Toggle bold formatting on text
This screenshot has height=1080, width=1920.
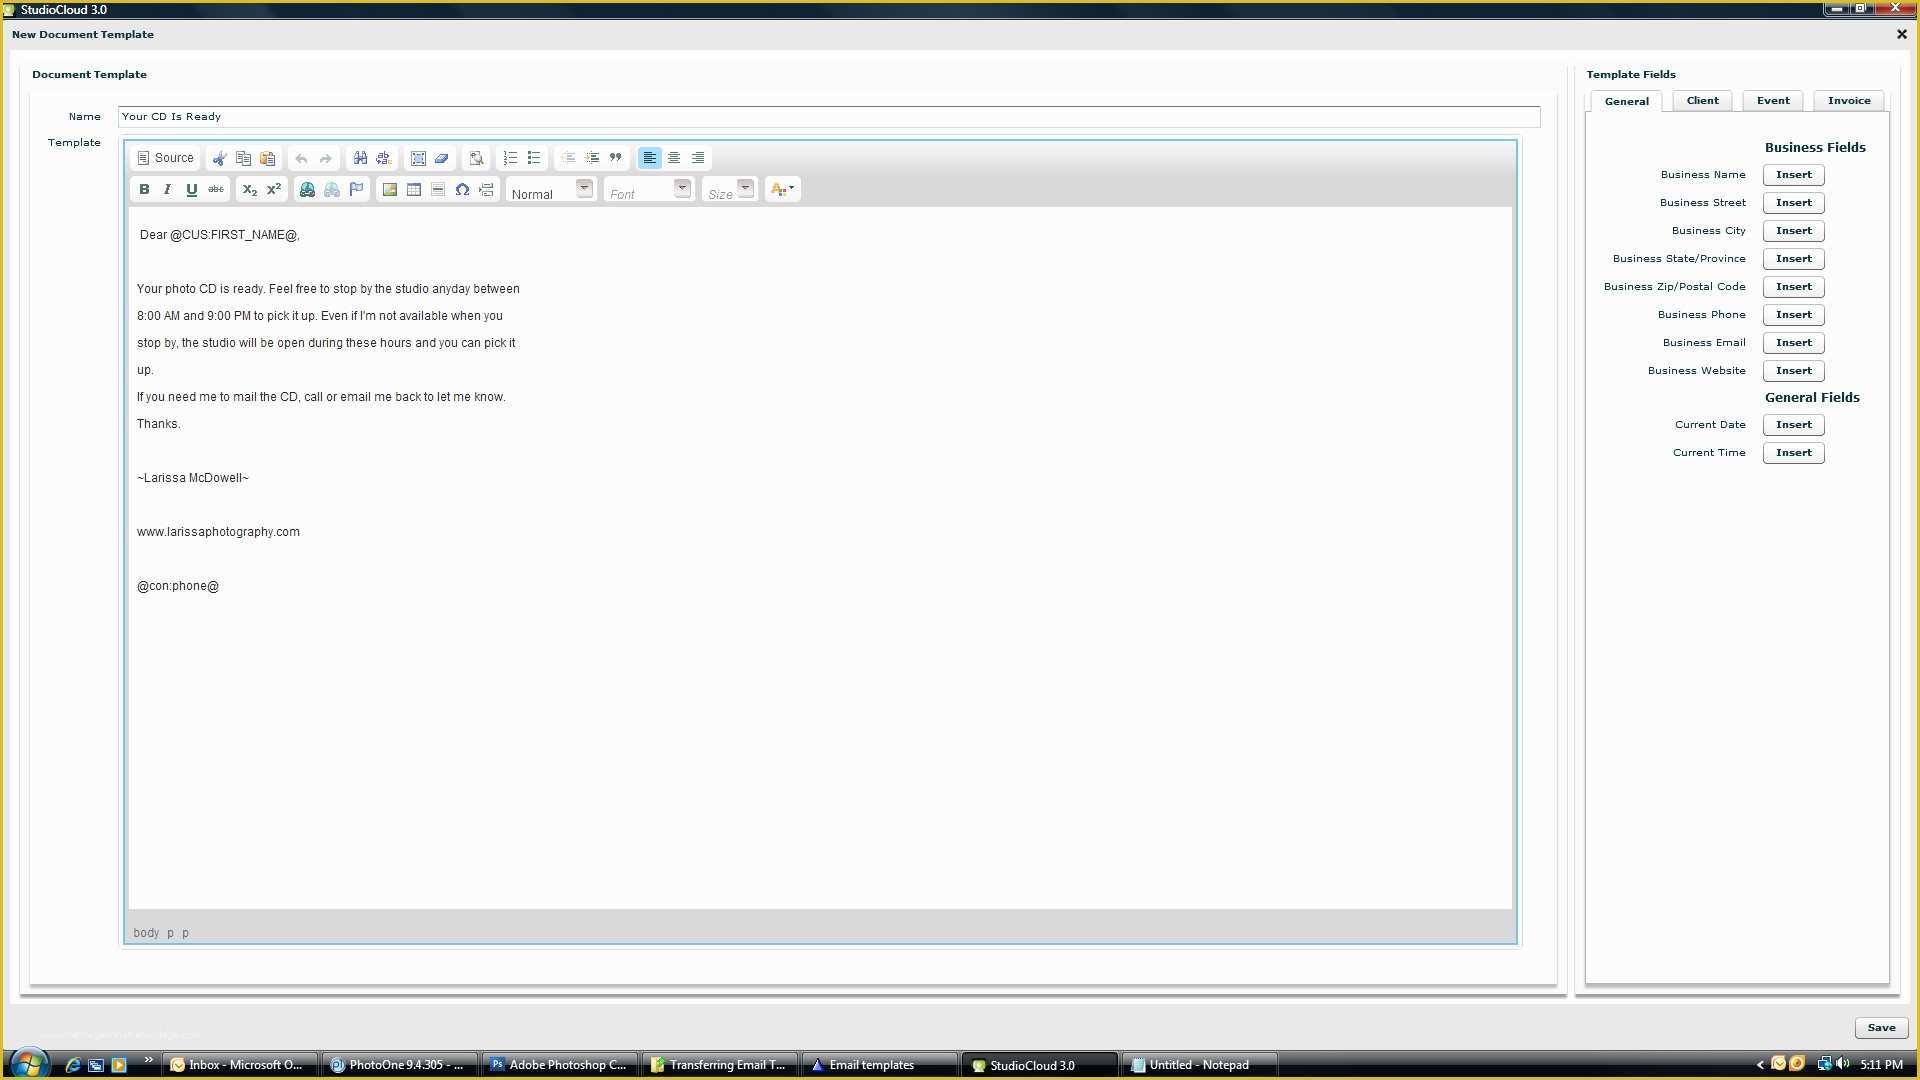point(142,189)
